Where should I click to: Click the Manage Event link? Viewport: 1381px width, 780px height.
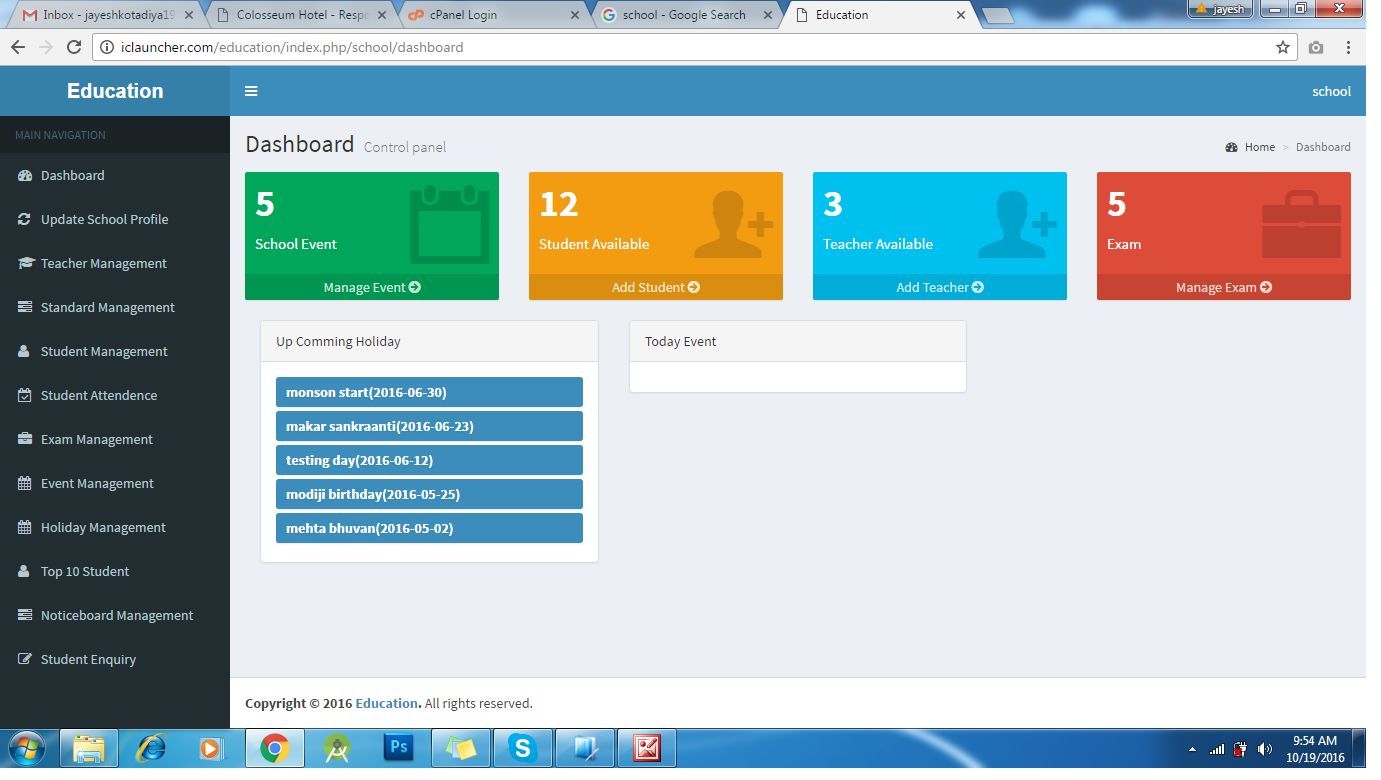372,287
